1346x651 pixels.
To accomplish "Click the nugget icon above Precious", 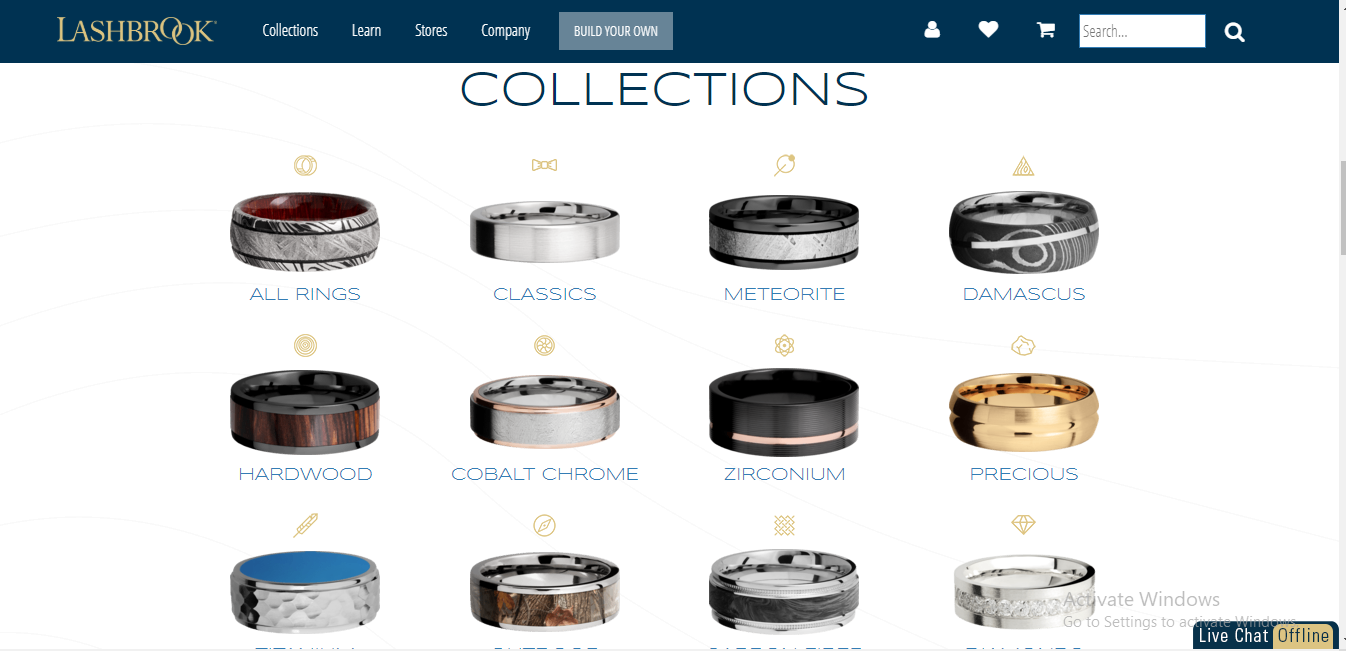I will point(1023,346).
